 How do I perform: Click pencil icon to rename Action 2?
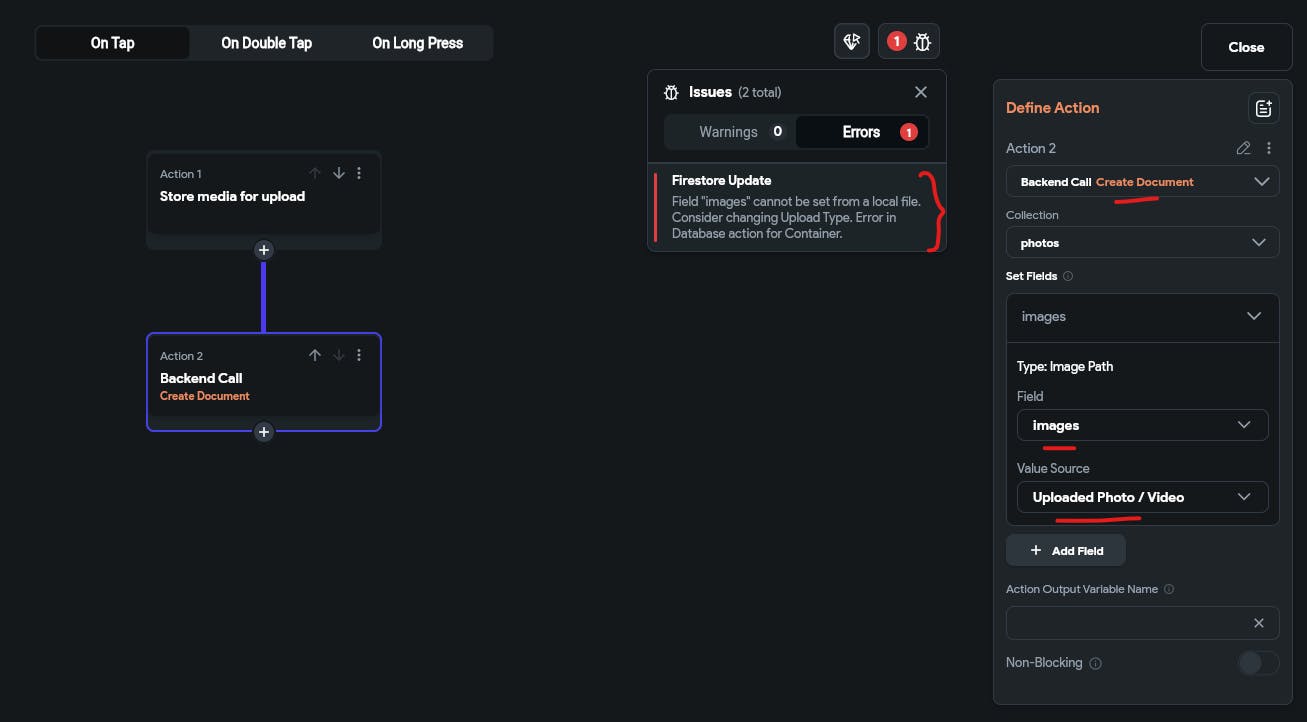(x=1243, y=148)
